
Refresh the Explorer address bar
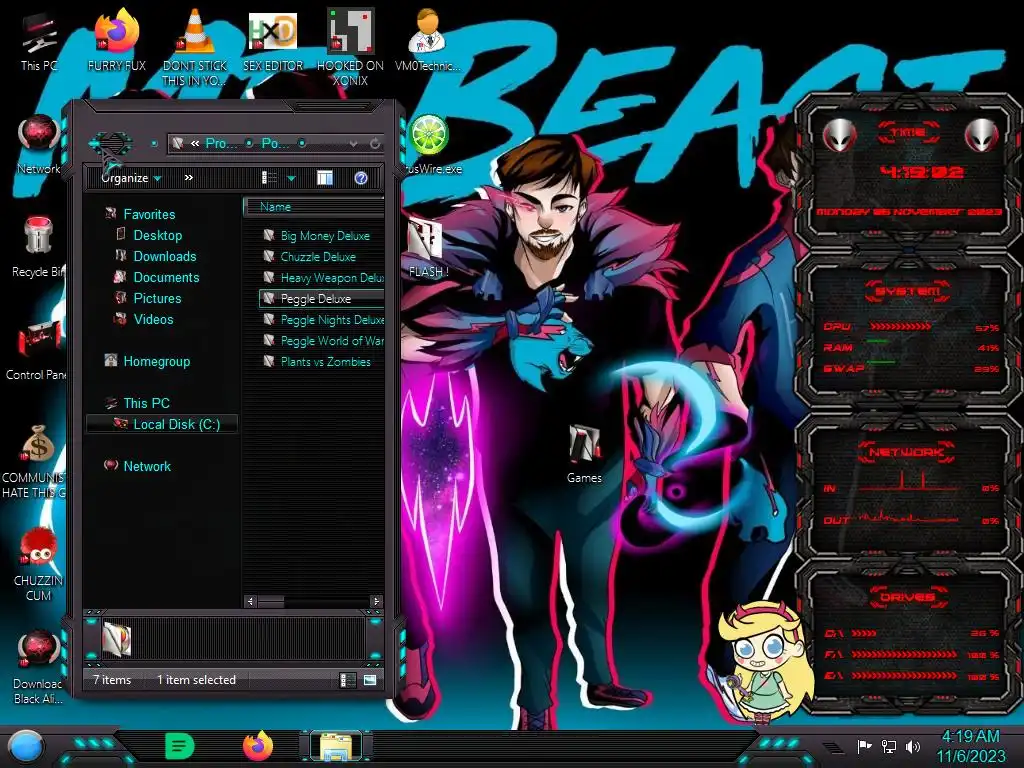tap(375, 143)
